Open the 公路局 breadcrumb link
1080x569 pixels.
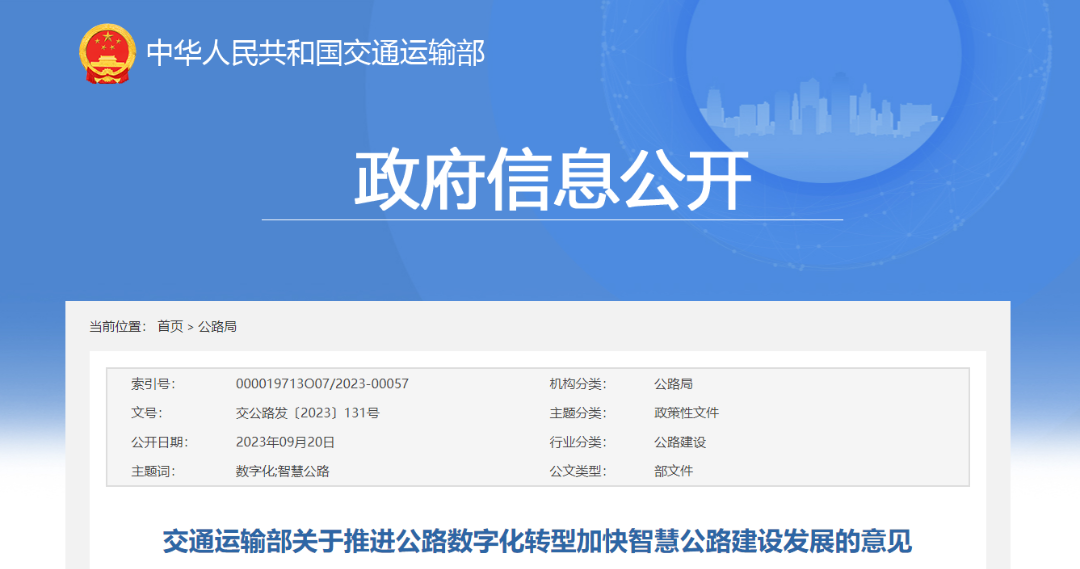coord(217,327)
